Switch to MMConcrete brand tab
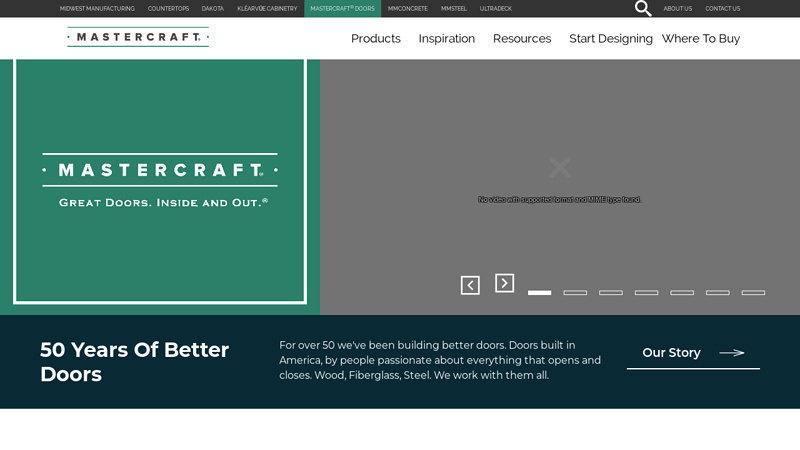Image resolution: width=800 pixels, height=450 pixels. [408, 9]
